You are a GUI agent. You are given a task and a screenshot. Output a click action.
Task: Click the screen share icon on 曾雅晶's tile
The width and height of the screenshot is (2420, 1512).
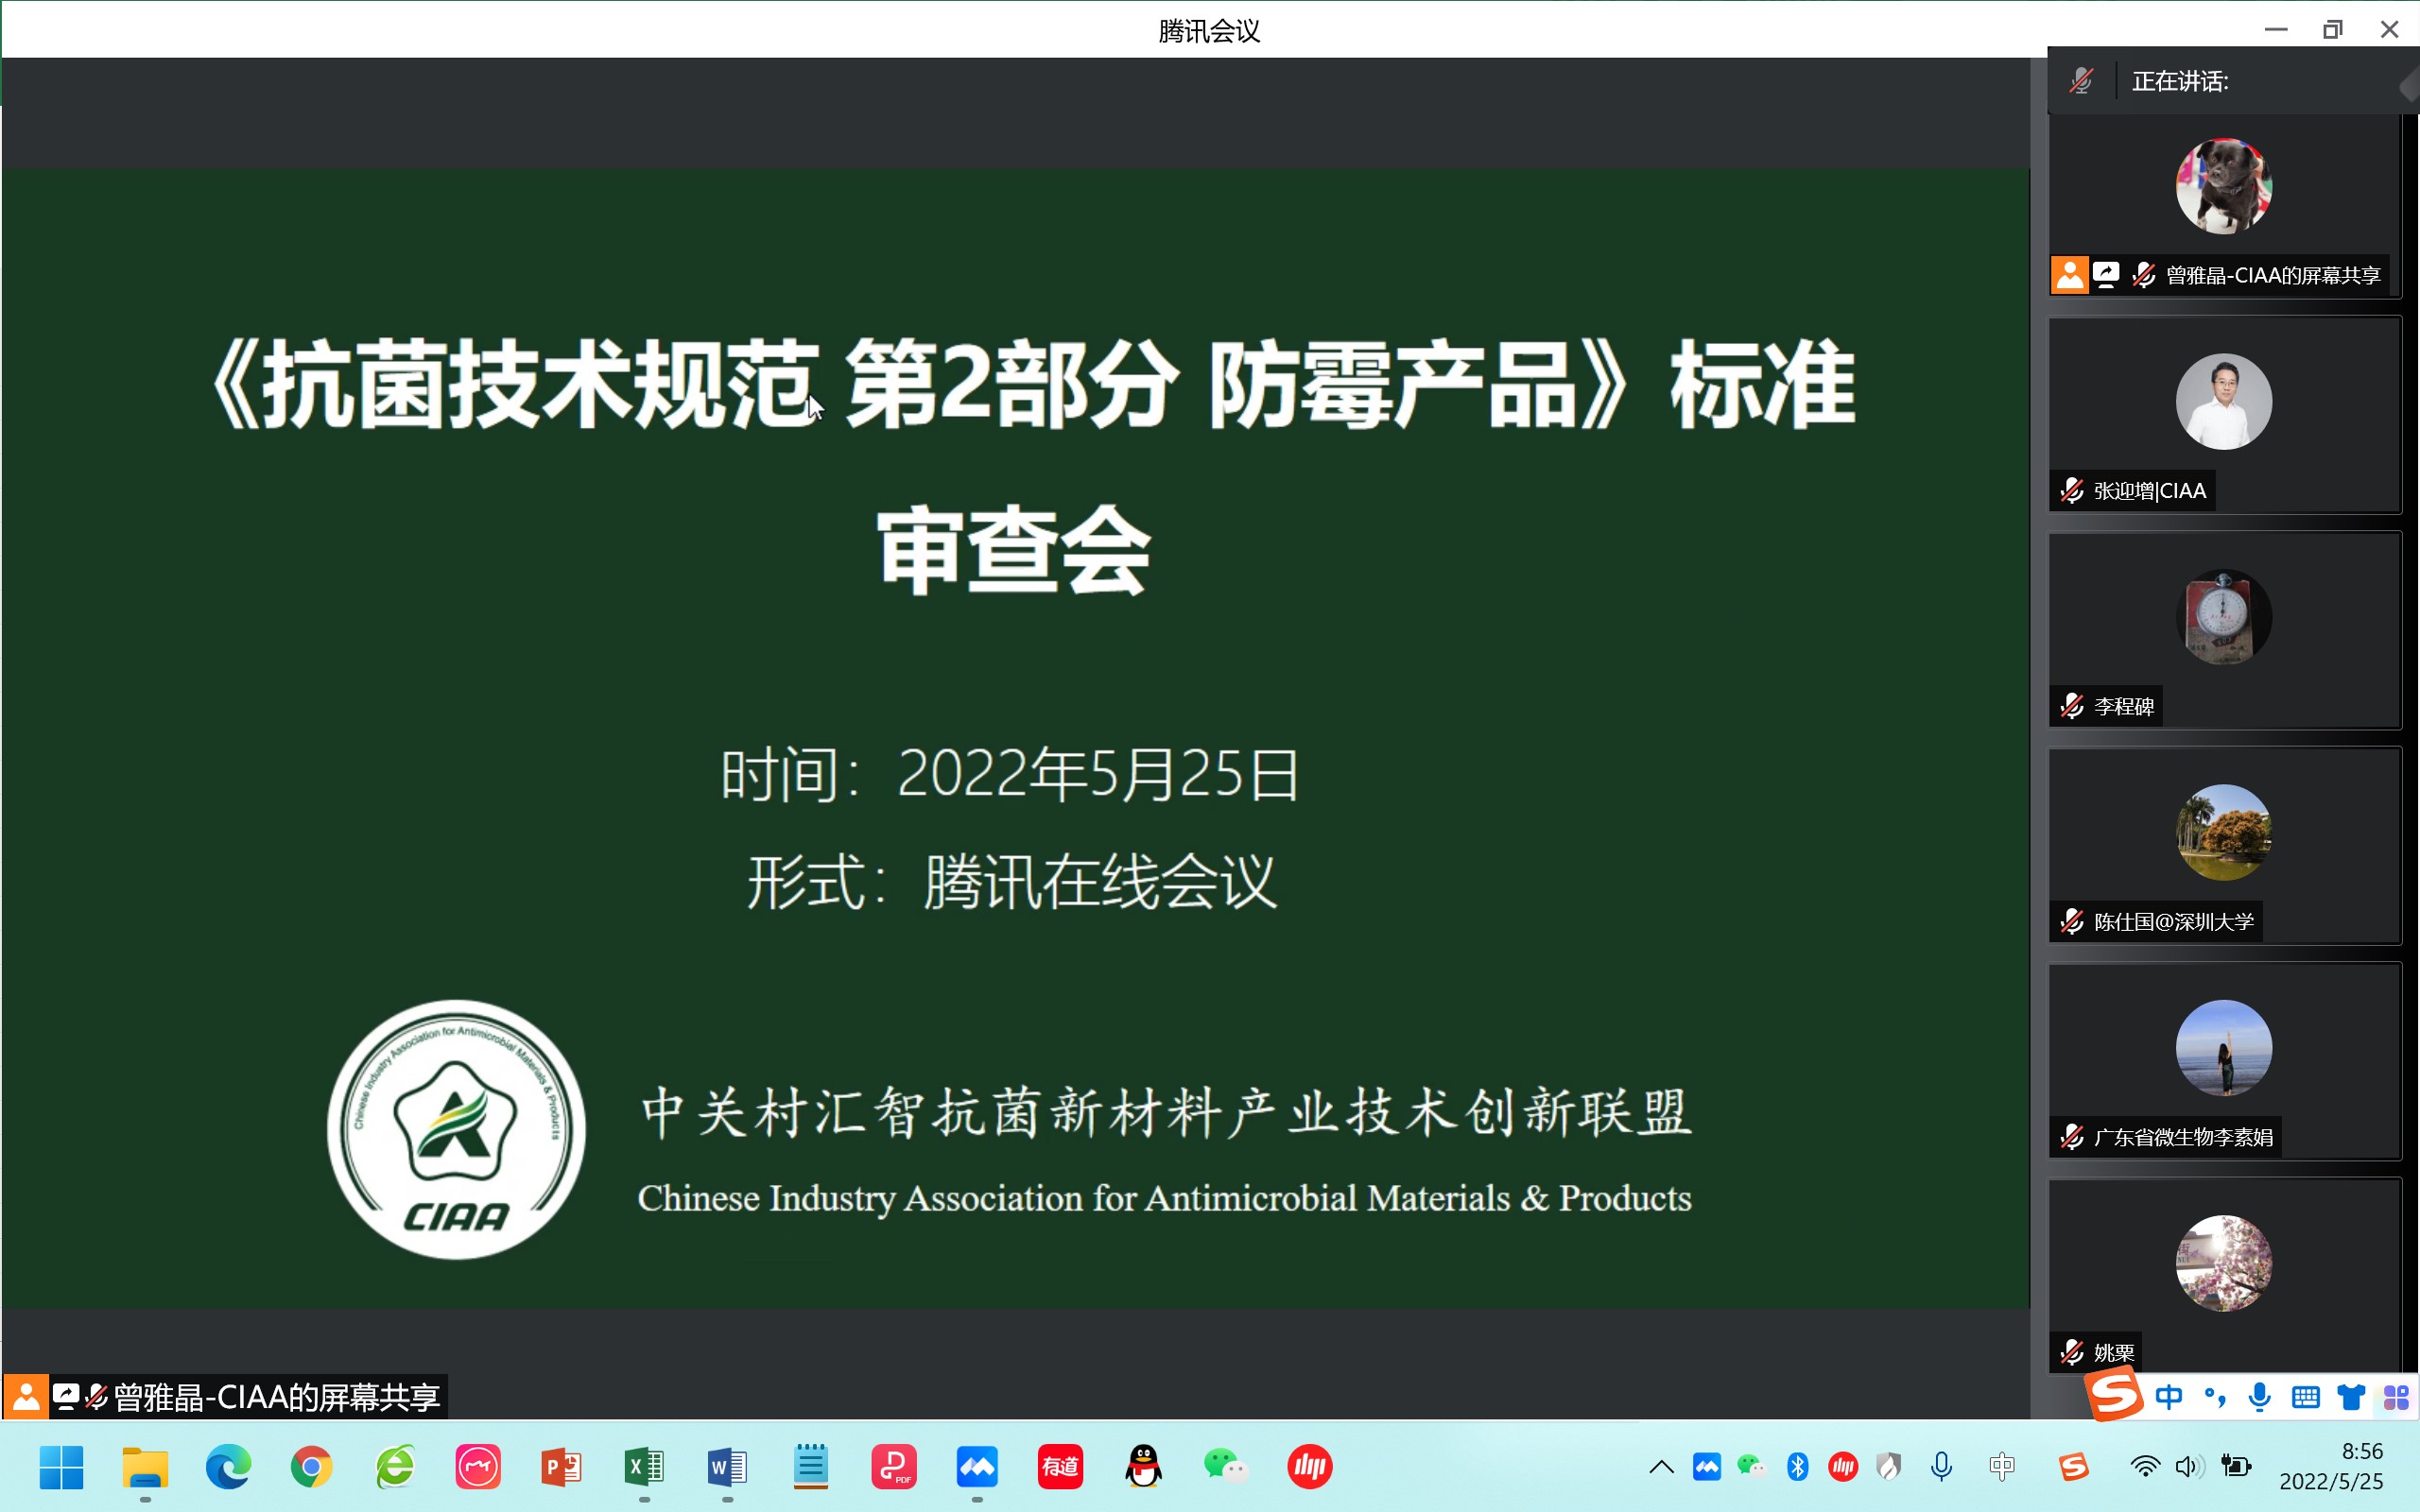2106,275
